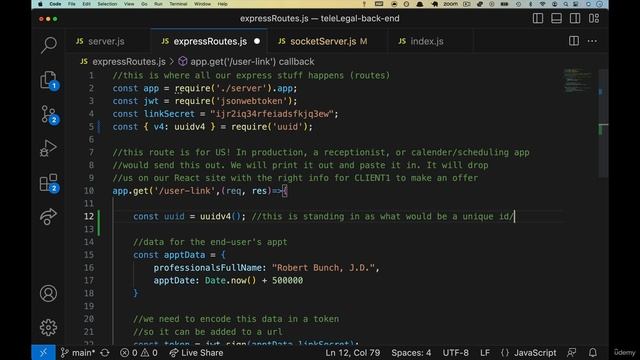Open the Search view in activity bar

[49, 45]
